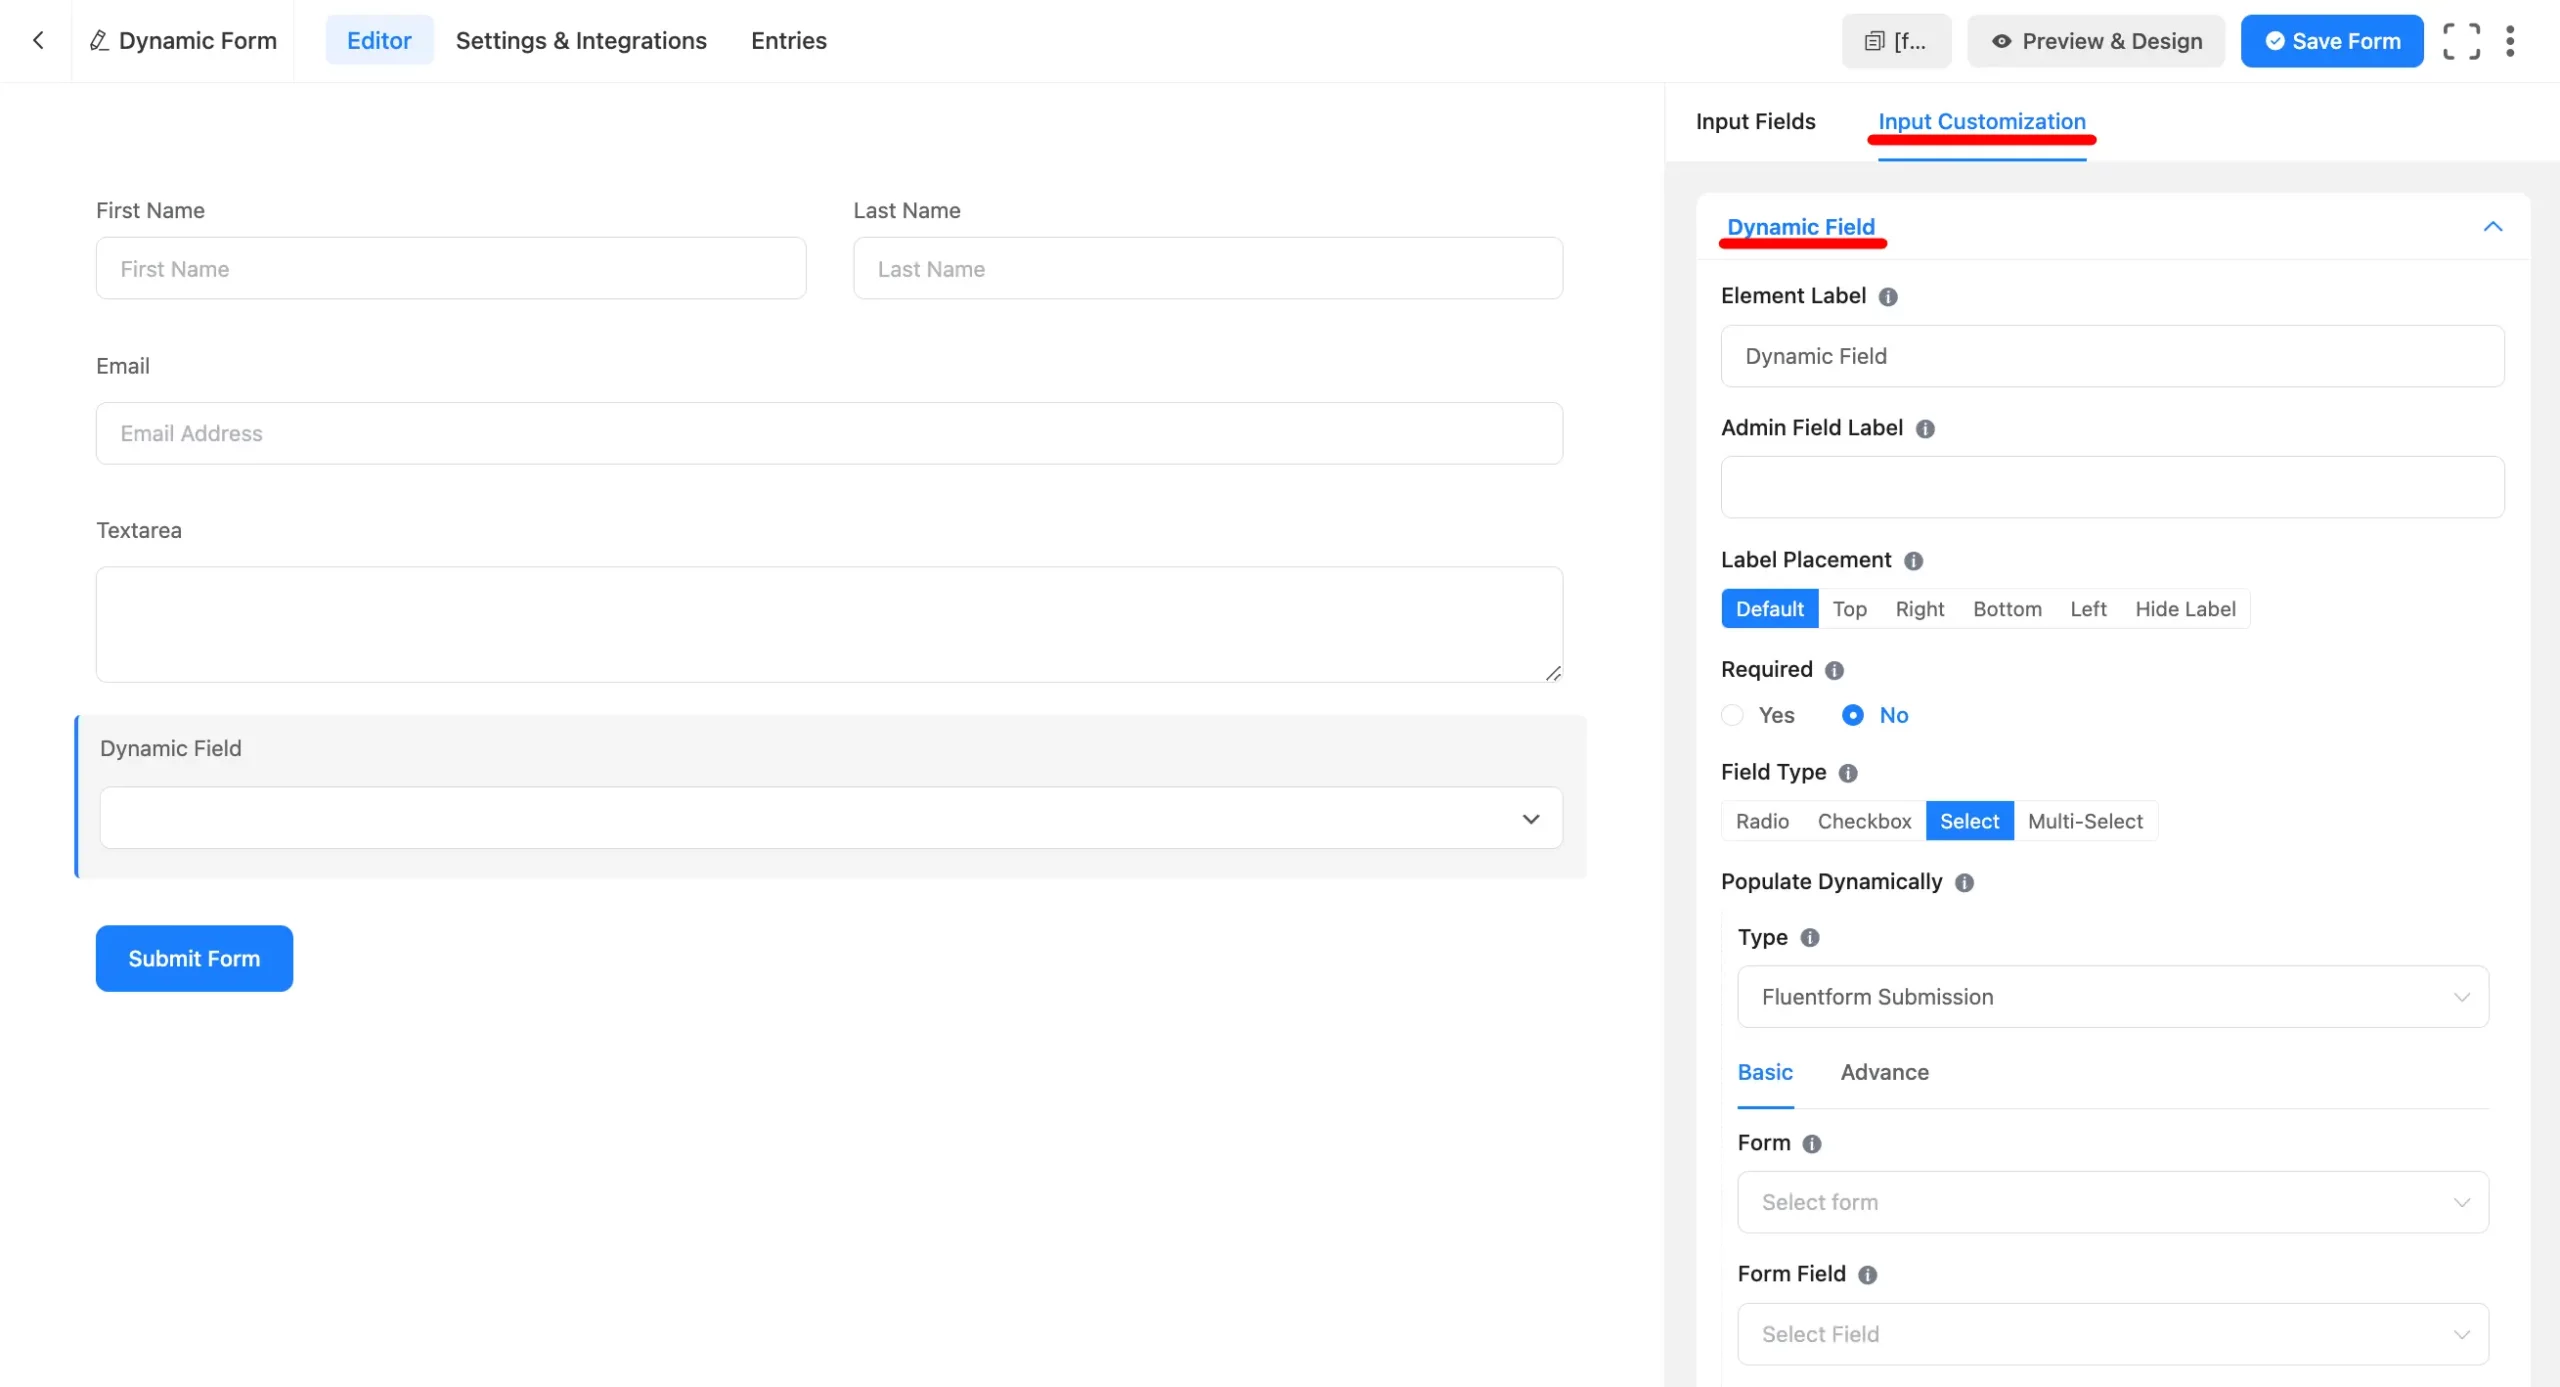Viewport: 2560px width, 1387px height.
Task: Open the three-dot options menu
Action: click(x=2511, y=40)
